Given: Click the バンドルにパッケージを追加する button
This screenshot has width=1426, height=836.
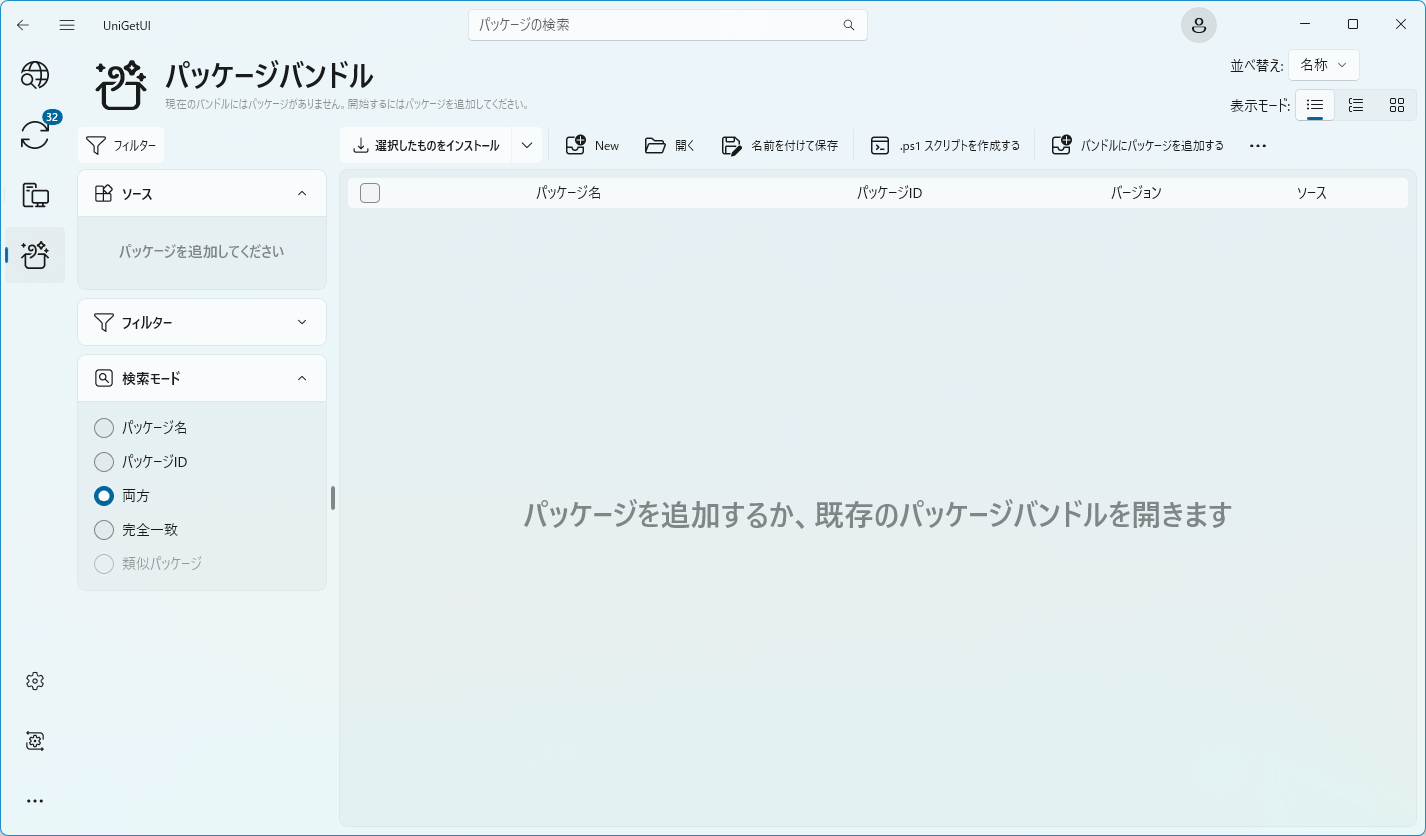Looking at the screenshot, I should click(1138, 145).
